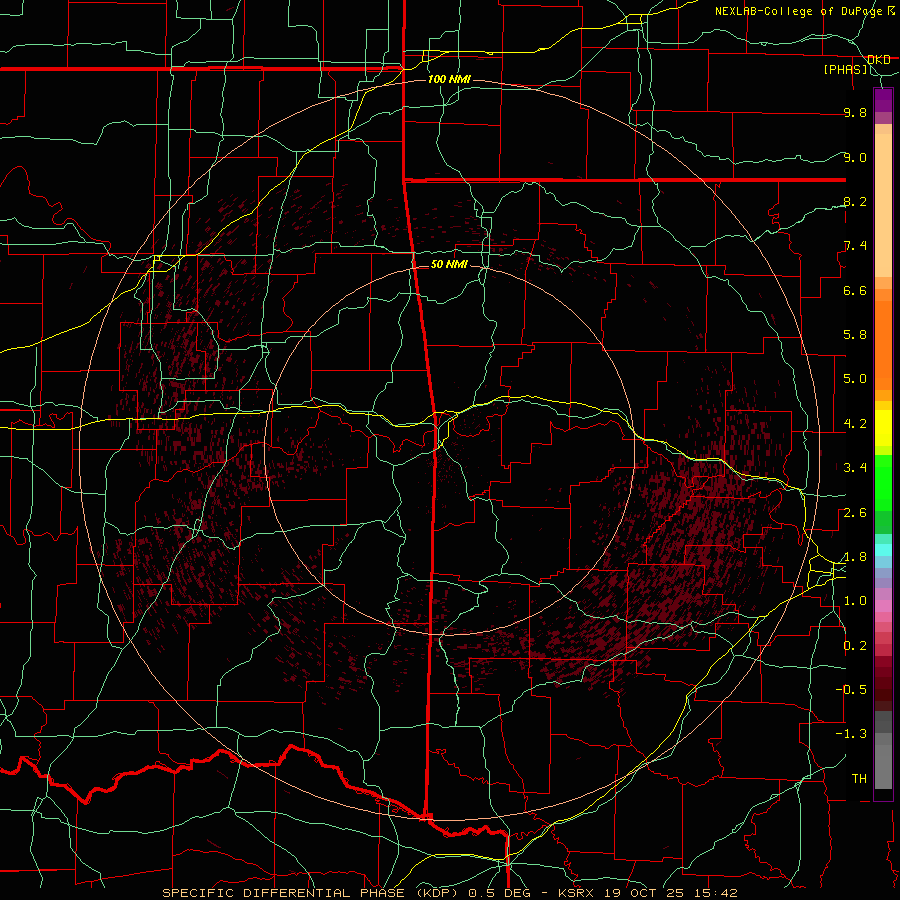Click the small logo icon after DuPage
The width and height of the screenshot is (900, 900).
pos(891,11)
